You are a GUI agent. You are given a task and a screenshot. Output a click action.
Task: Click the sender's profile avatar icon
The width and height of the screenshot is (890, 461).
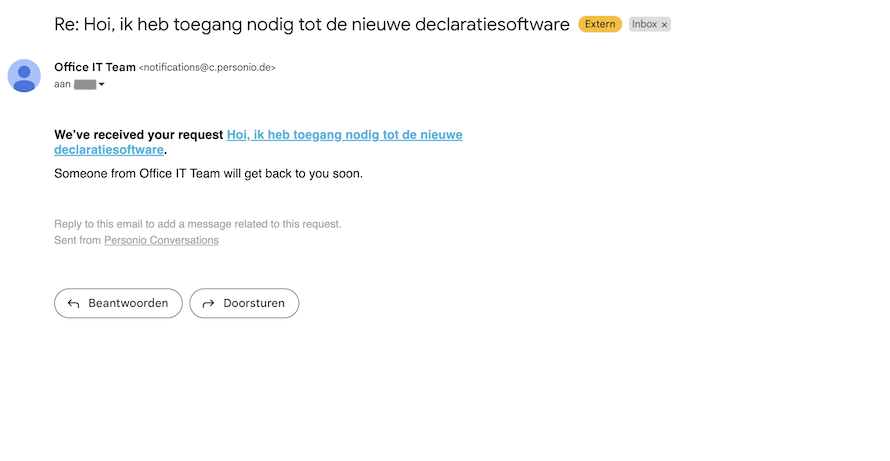click(24, 76)
